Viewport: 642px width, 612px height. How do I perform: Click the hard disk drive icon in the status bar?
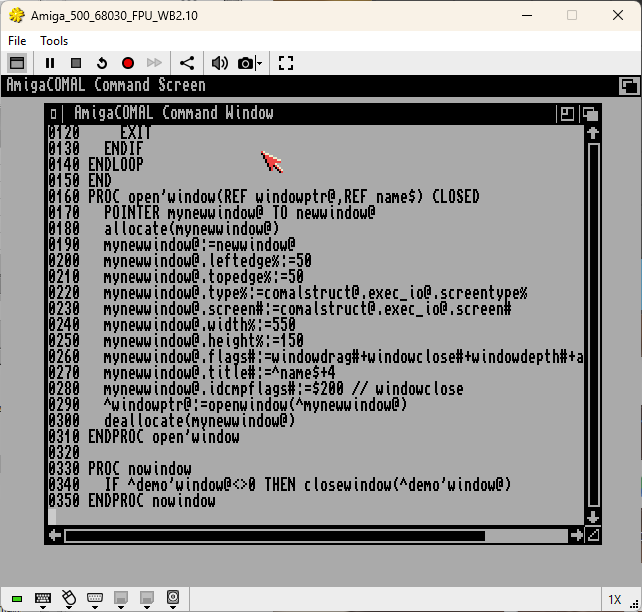click(173, 599)
